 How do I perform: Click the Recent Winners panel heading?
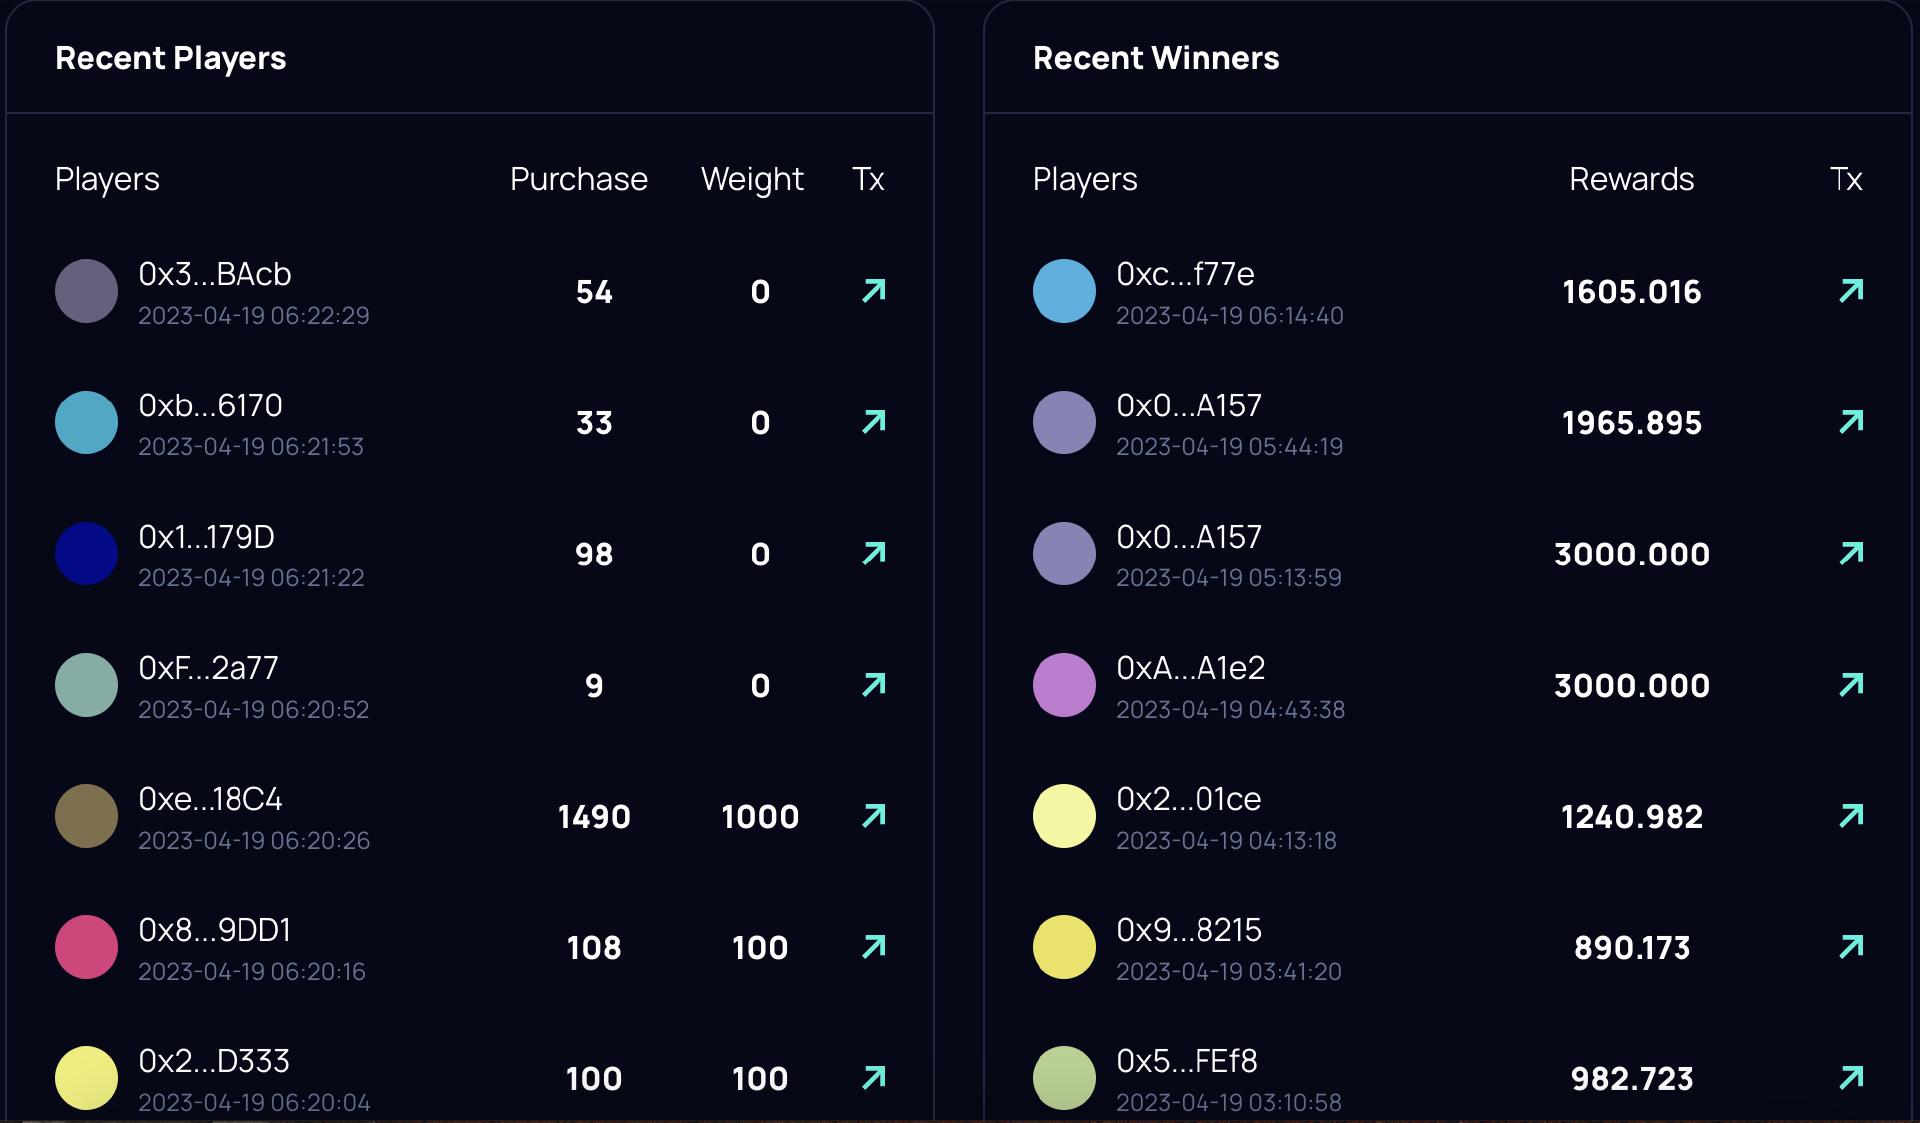coord(1155,58)
